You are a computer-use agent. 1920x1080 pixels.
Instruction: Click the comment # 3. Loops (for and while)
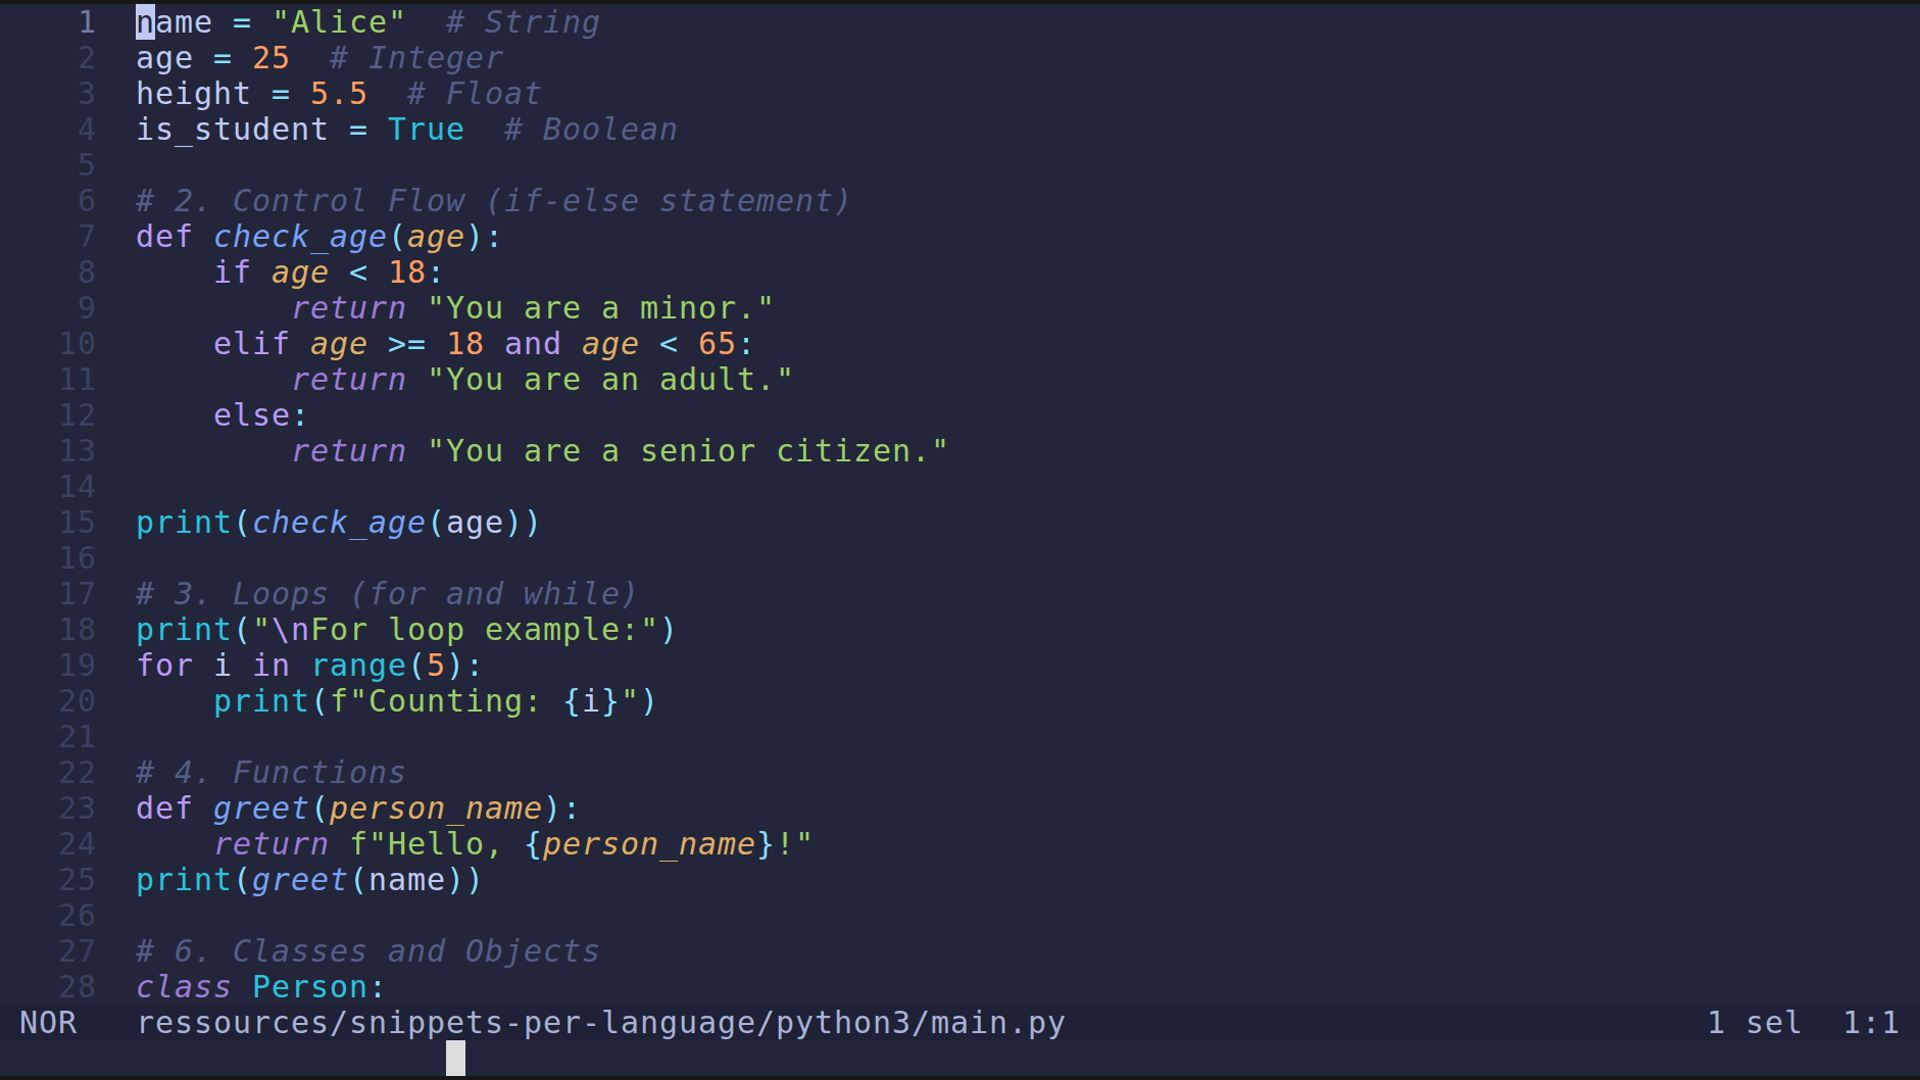click(x=385, y=593)
